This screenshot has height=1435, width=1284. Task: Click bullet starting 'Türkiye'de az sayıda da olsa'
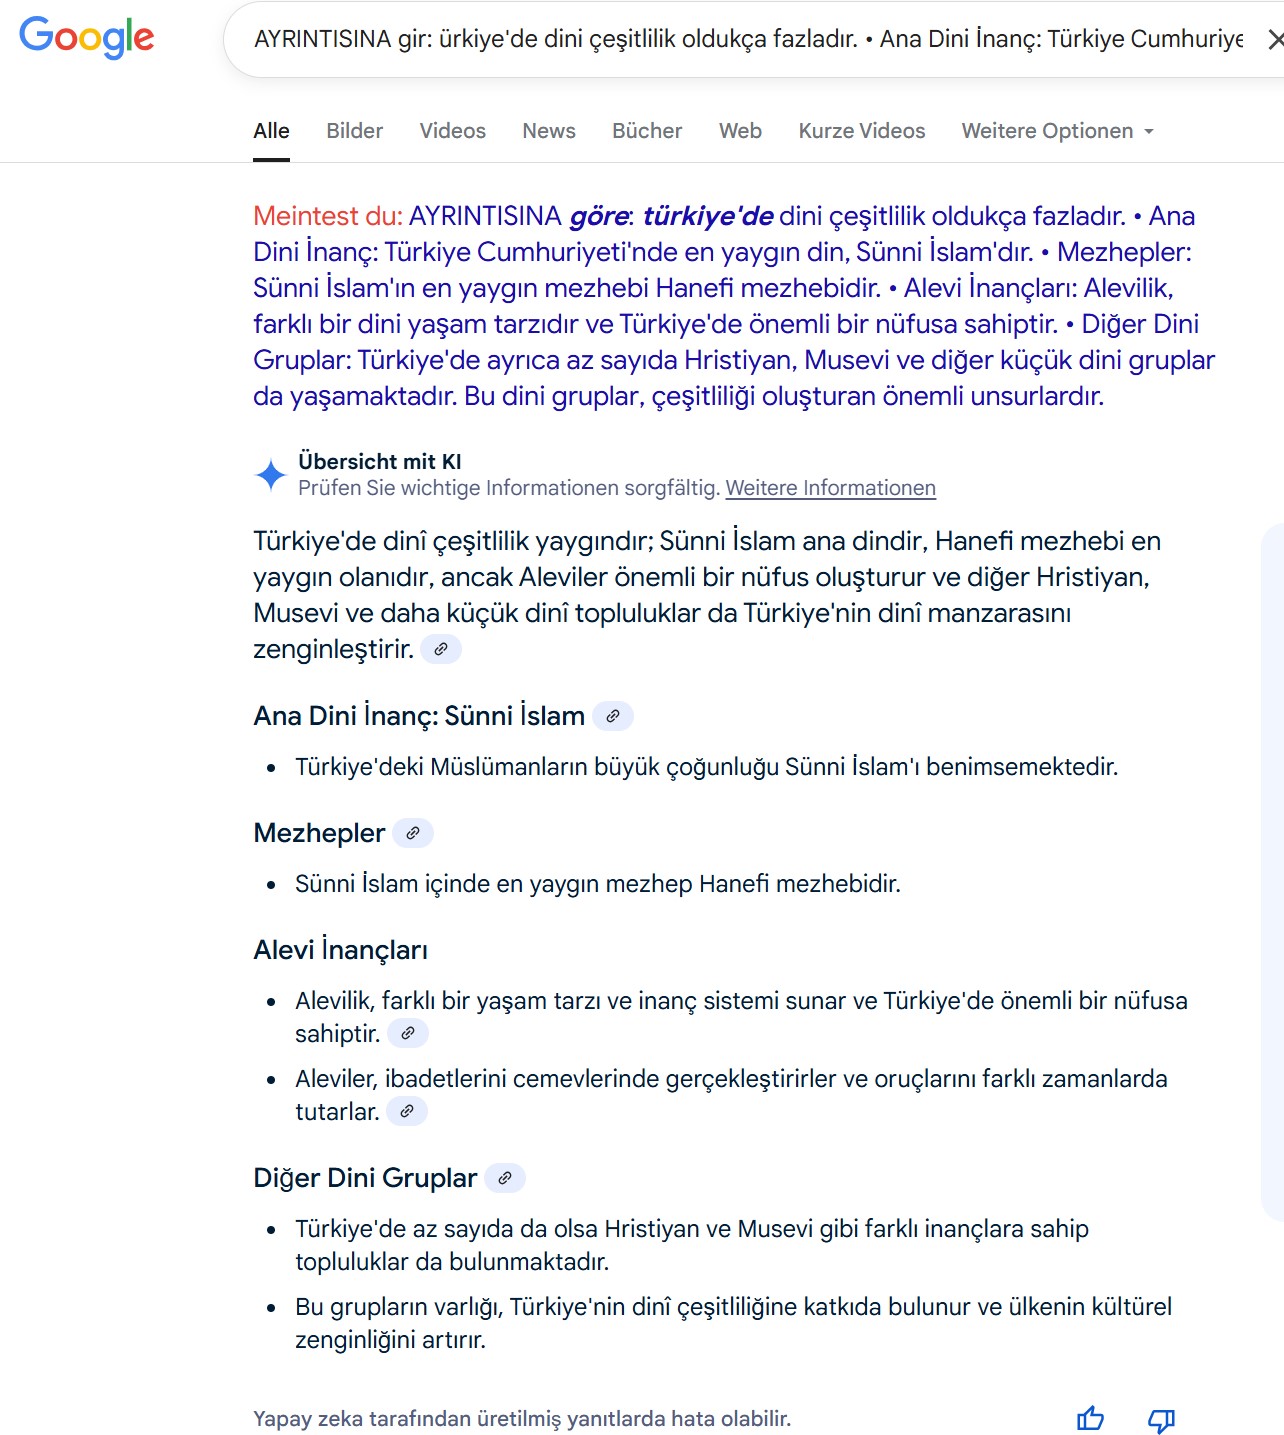coord(692,1245)
